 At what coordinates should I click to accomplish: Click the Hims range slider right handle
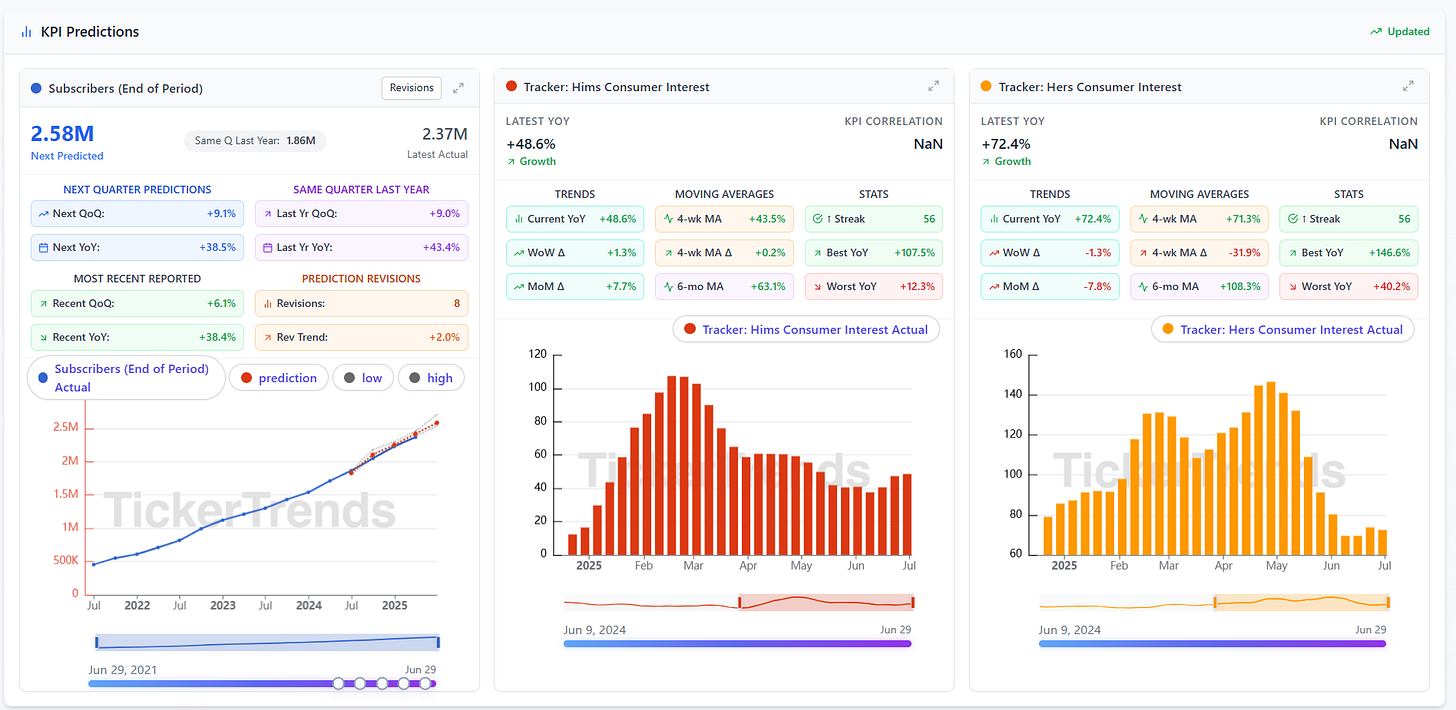[912, 602]
